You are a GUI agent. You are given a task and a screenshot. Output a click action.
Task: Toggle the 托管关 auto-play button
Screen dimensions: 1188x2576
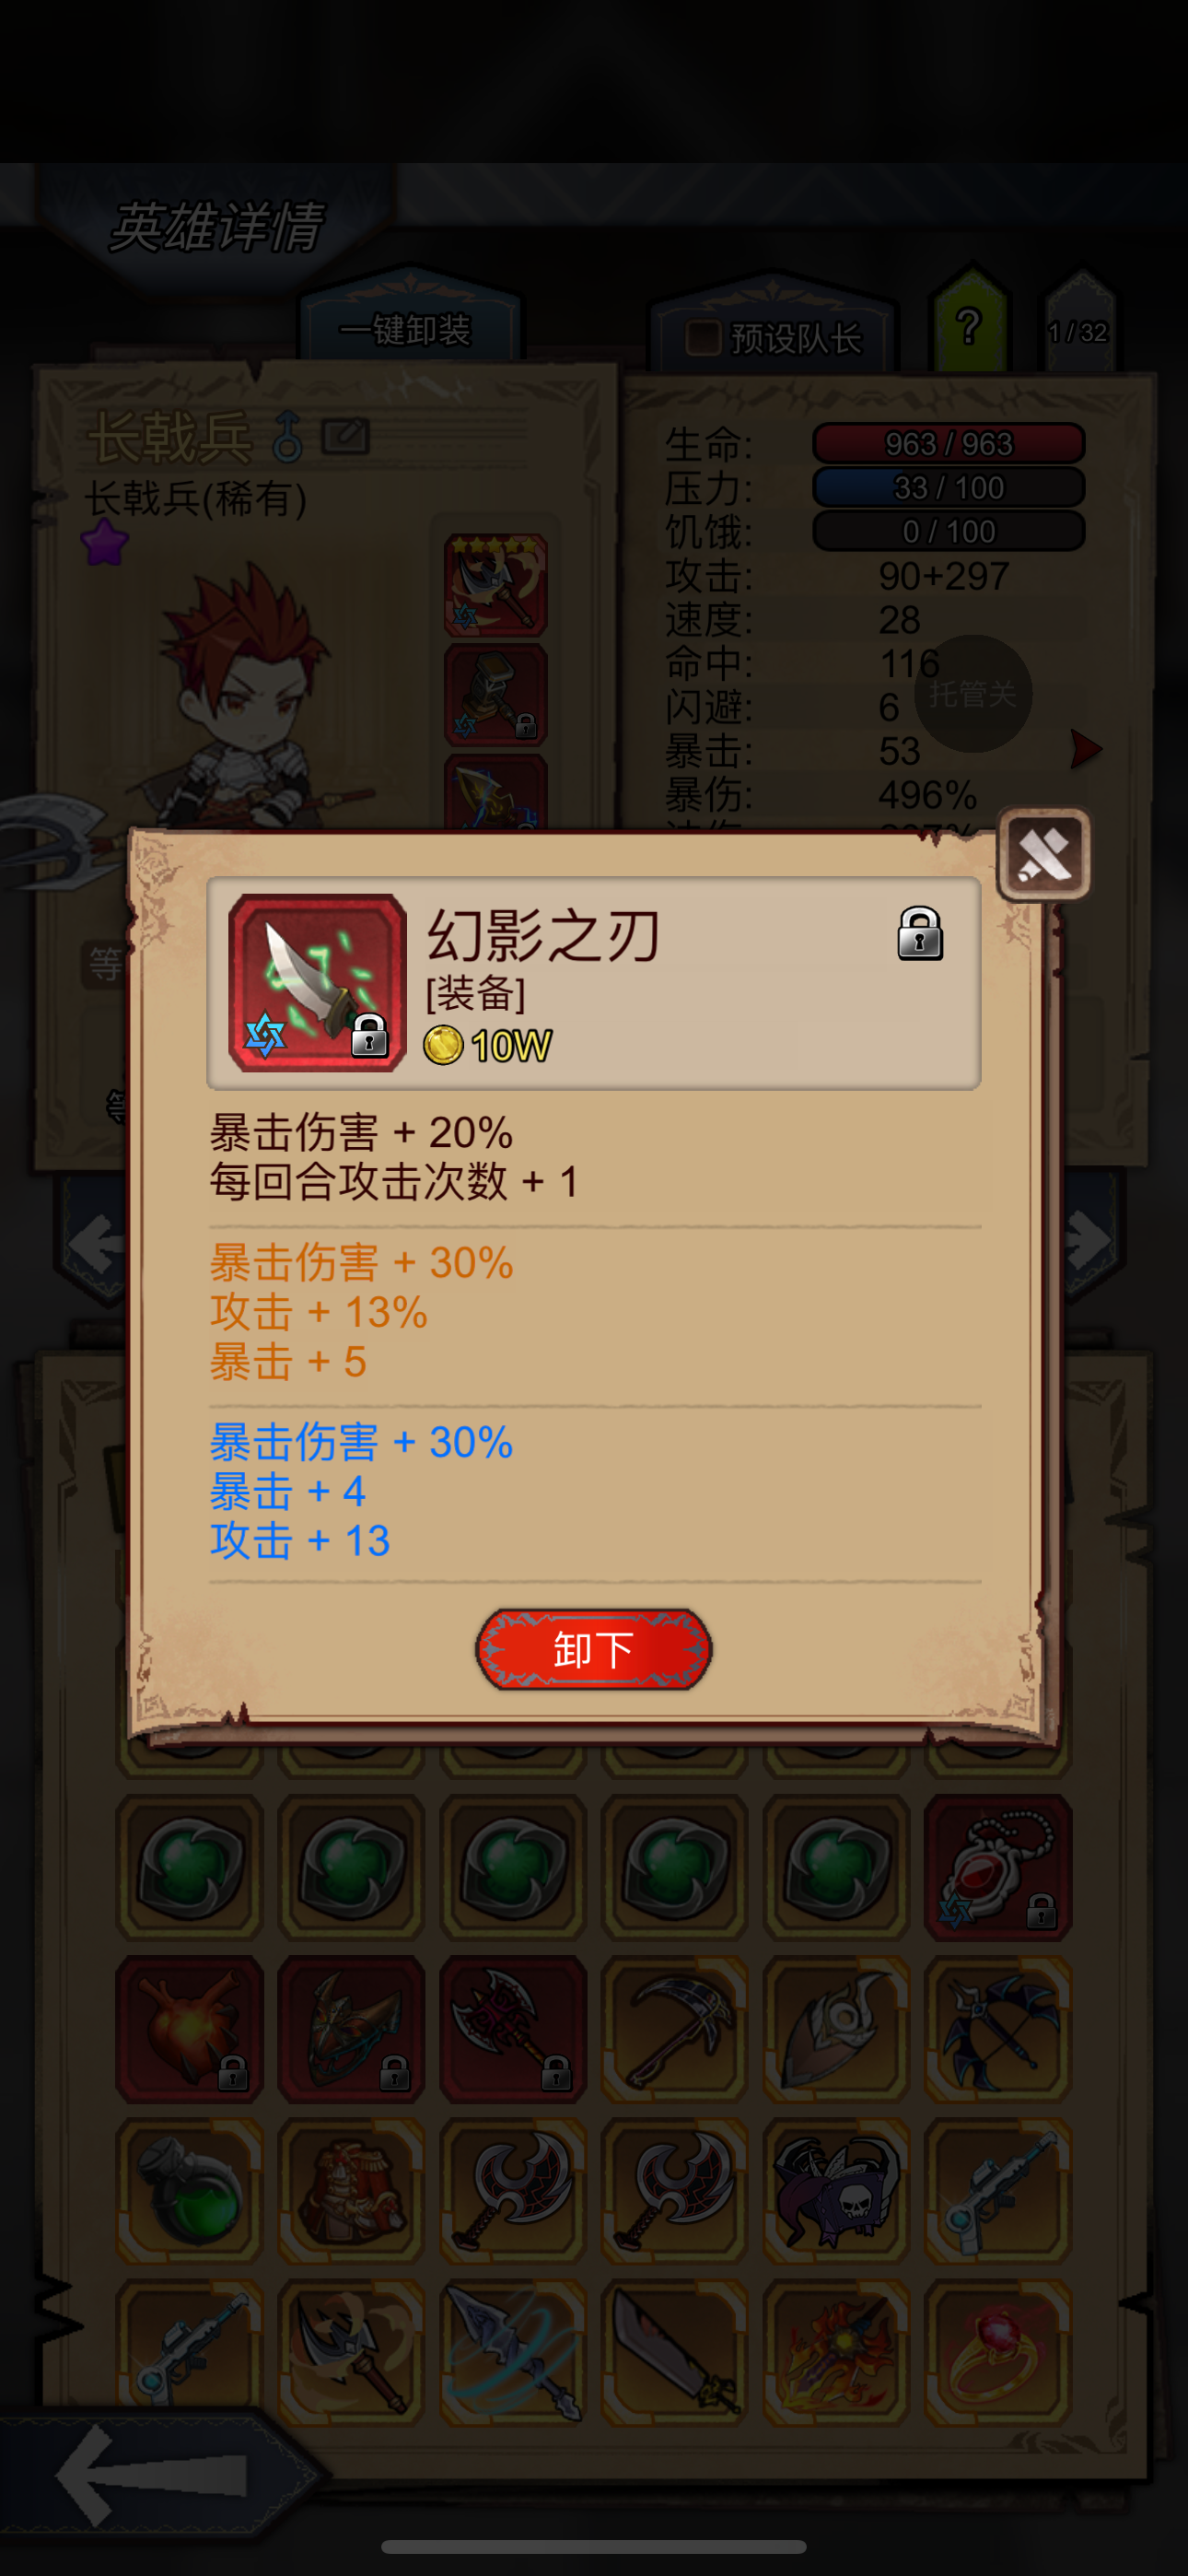point(971,693)
